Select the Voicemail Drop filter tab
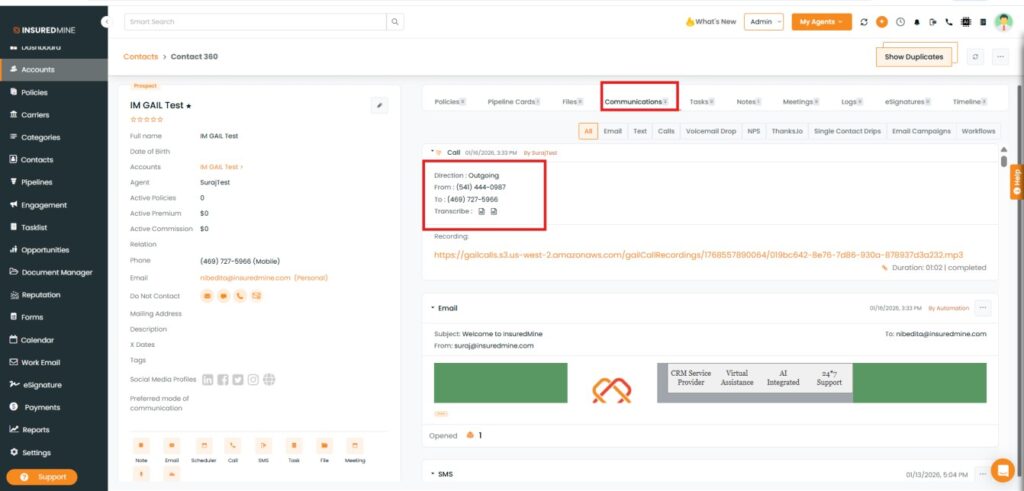The height and width of the screenshot is (491, 1024). tap(711, 131)
